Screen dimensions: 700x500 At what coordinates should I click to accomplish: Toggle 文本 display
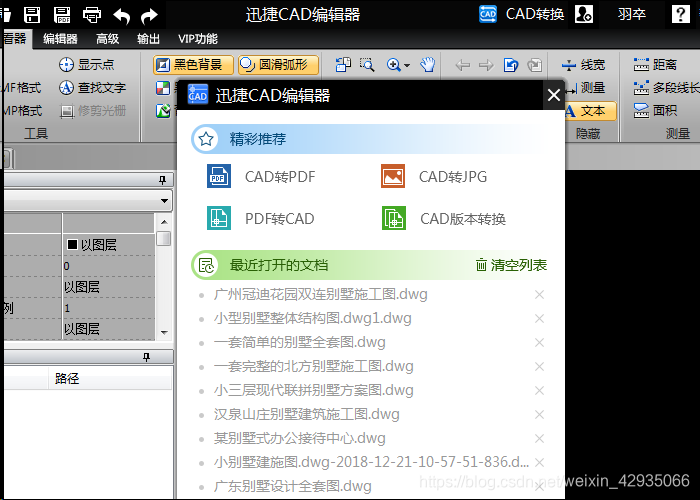pyautogui.click(x=590, y=111)
